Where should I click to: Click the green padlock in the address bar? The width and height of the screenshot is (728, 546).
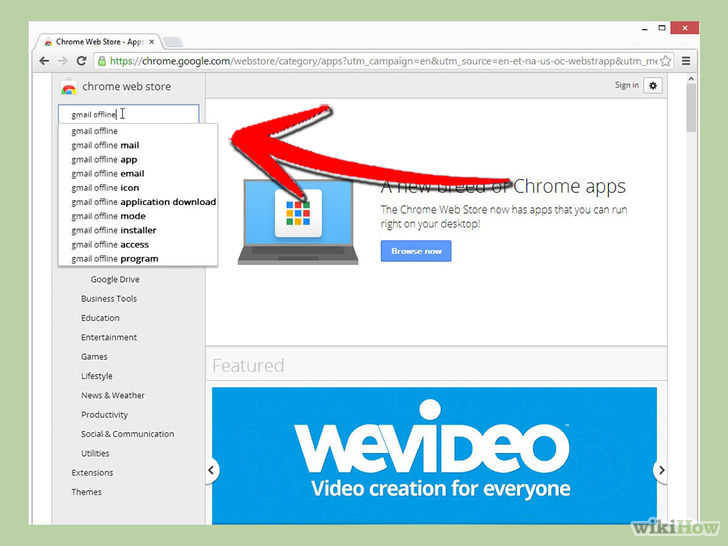(101, 61)
